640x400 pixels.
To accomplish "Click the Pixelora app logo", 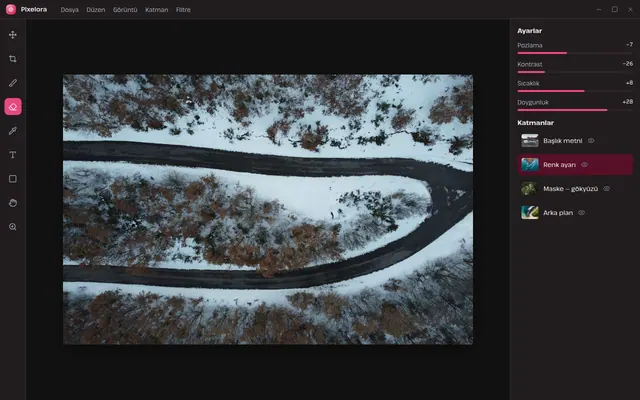I will coord(11,9).
